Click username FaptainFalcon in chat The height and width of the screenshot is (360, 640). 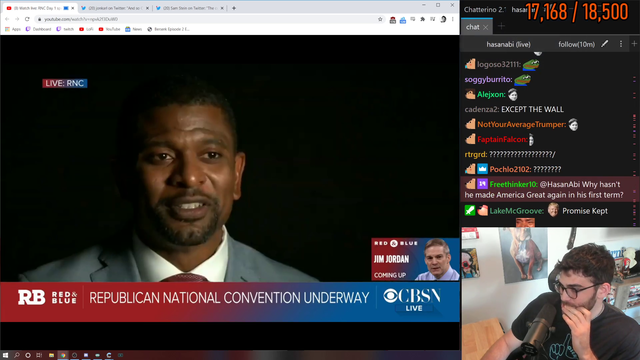pyautogui.click(x=502, y=140)
